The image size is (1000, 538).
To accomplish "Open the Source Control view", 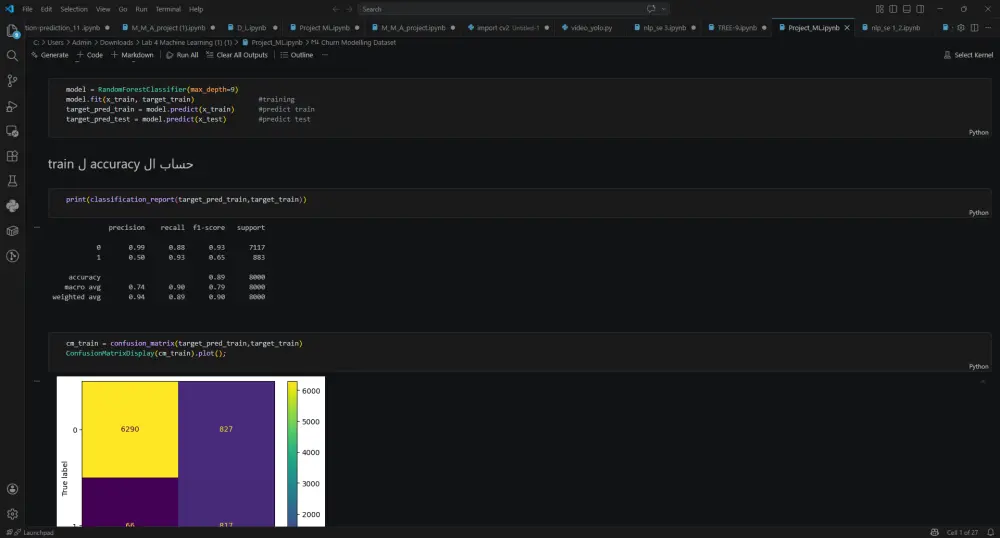I will (12, 81).
